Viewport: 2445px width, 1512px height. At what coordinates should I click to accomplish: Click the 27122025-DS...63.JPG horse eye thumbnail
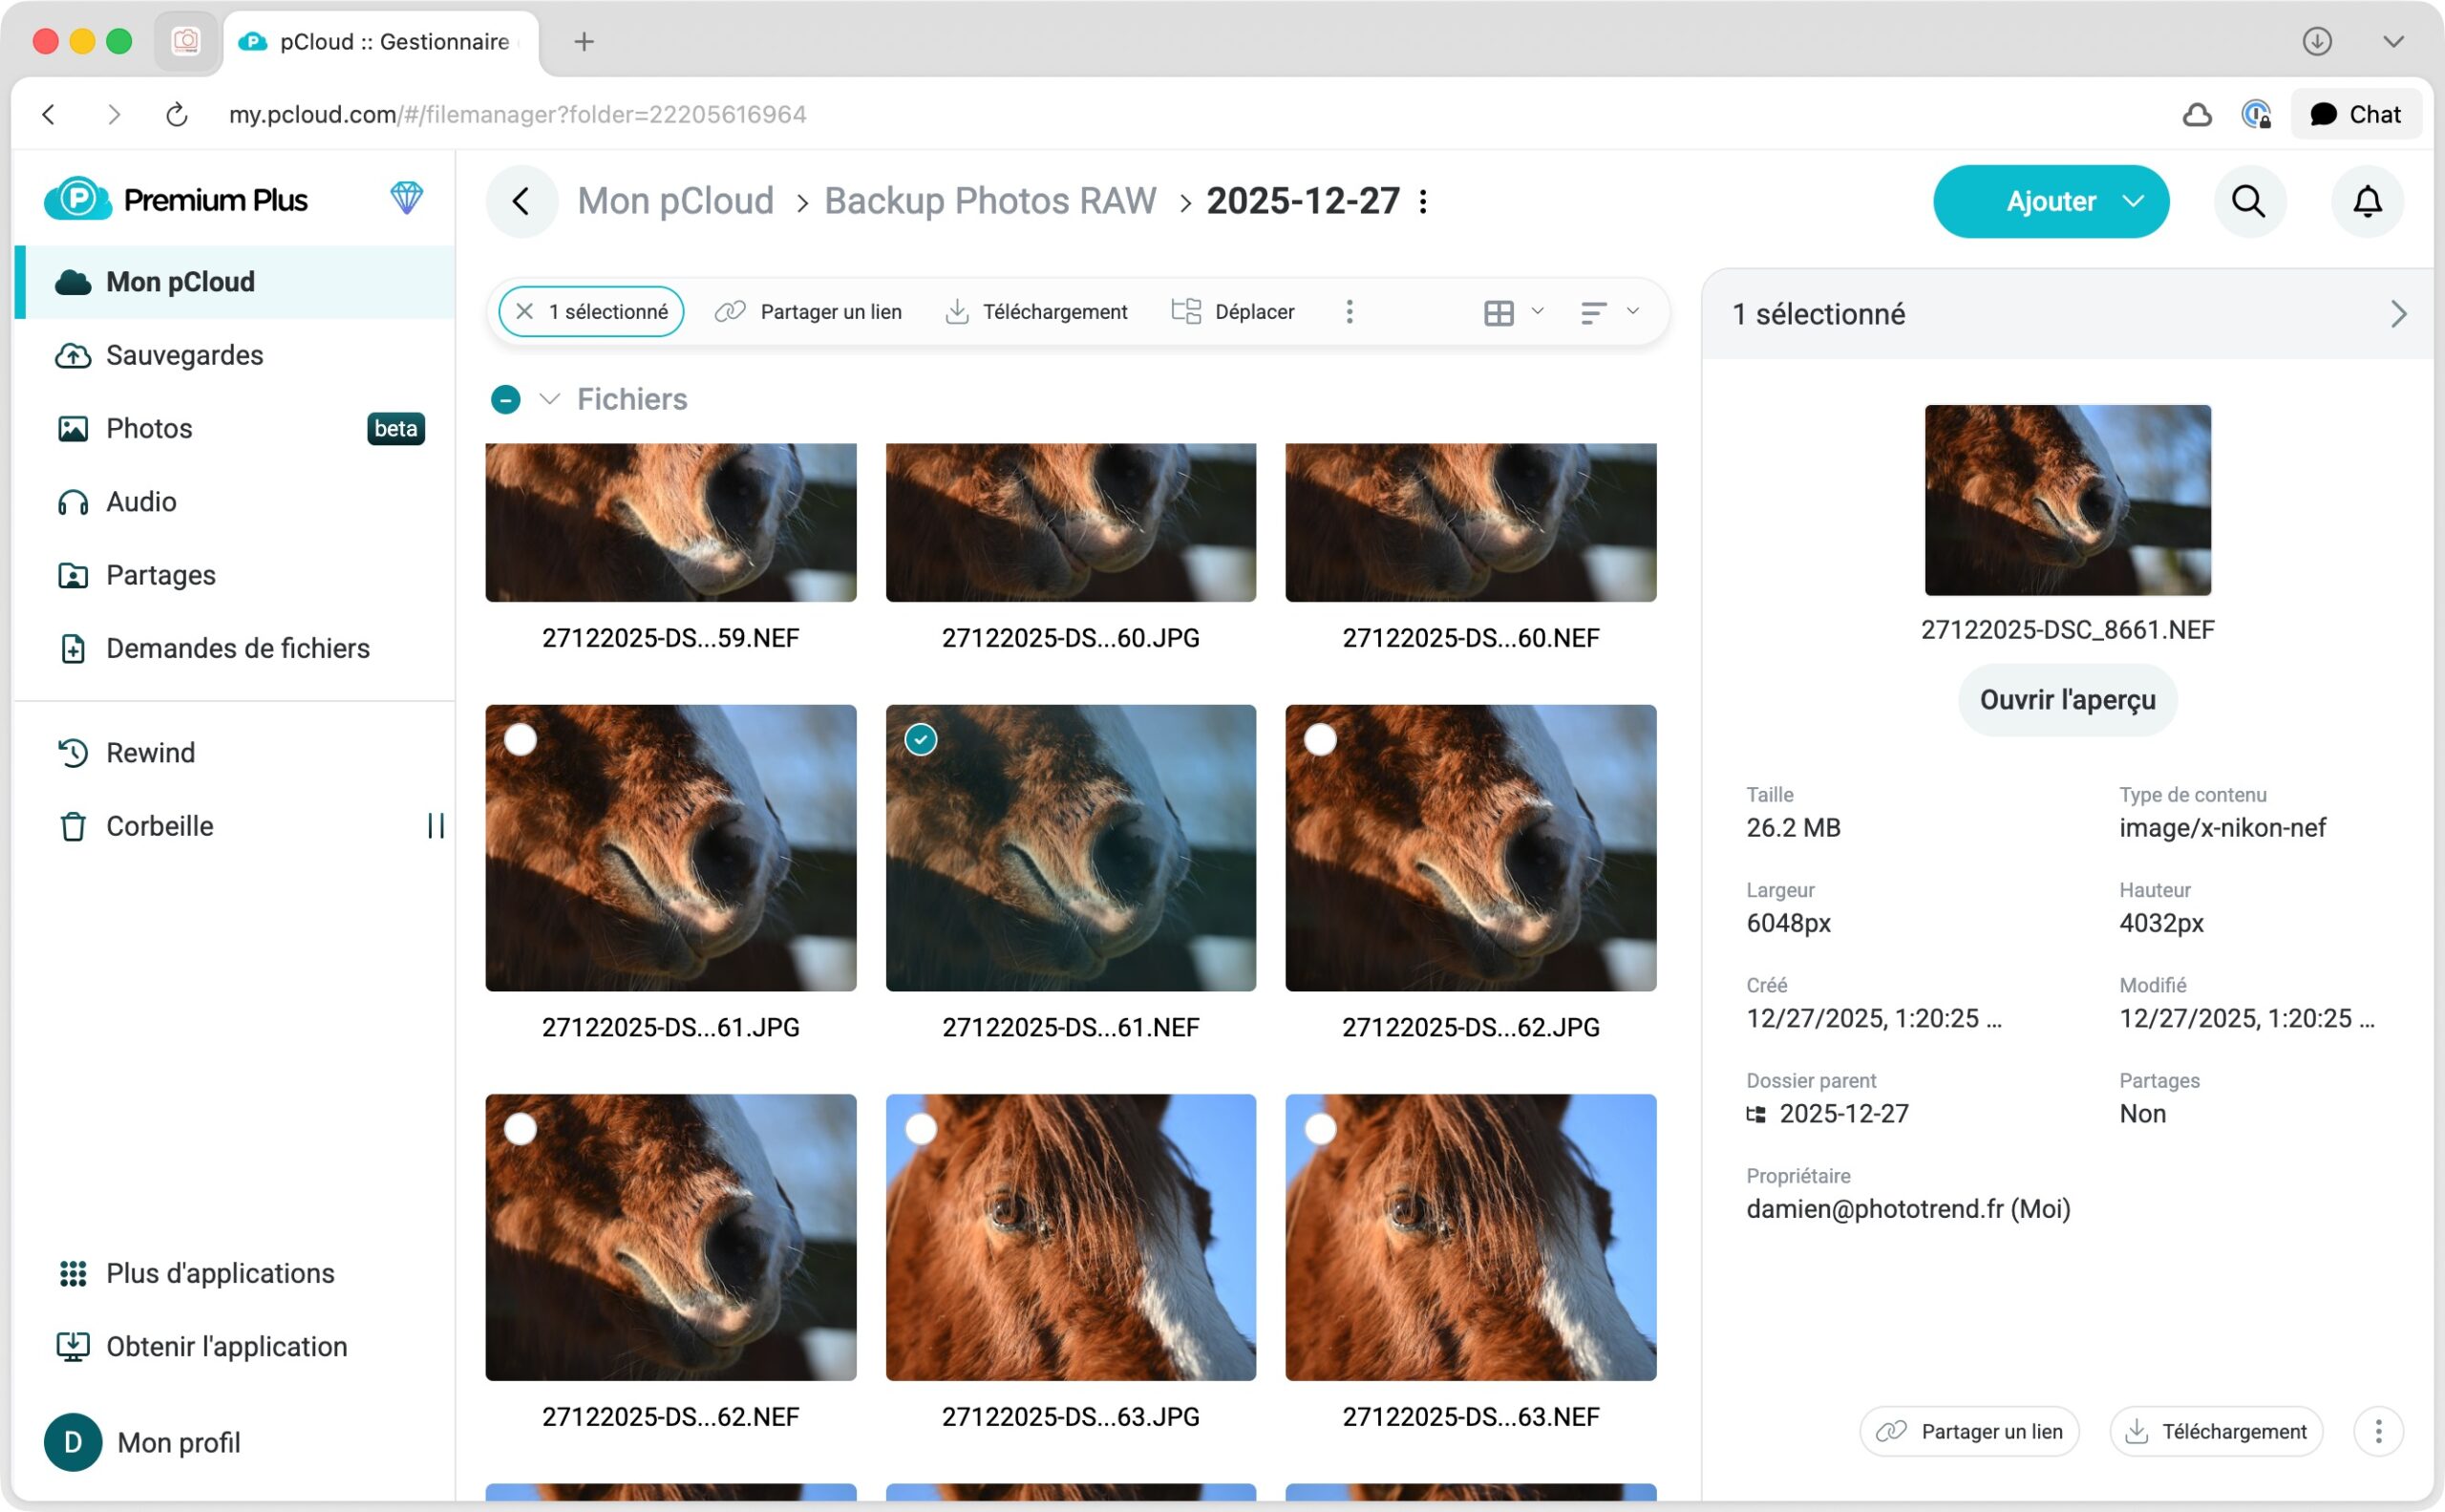(1070, 1237)
